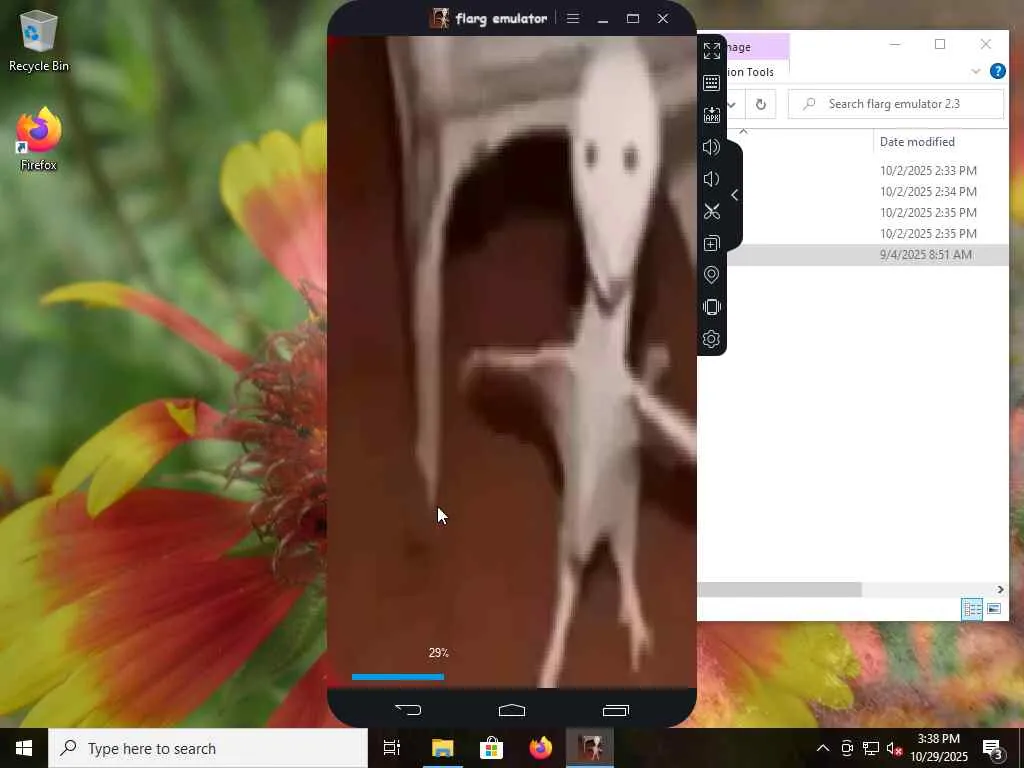Click the blue loading progress bar

point(398,677)
